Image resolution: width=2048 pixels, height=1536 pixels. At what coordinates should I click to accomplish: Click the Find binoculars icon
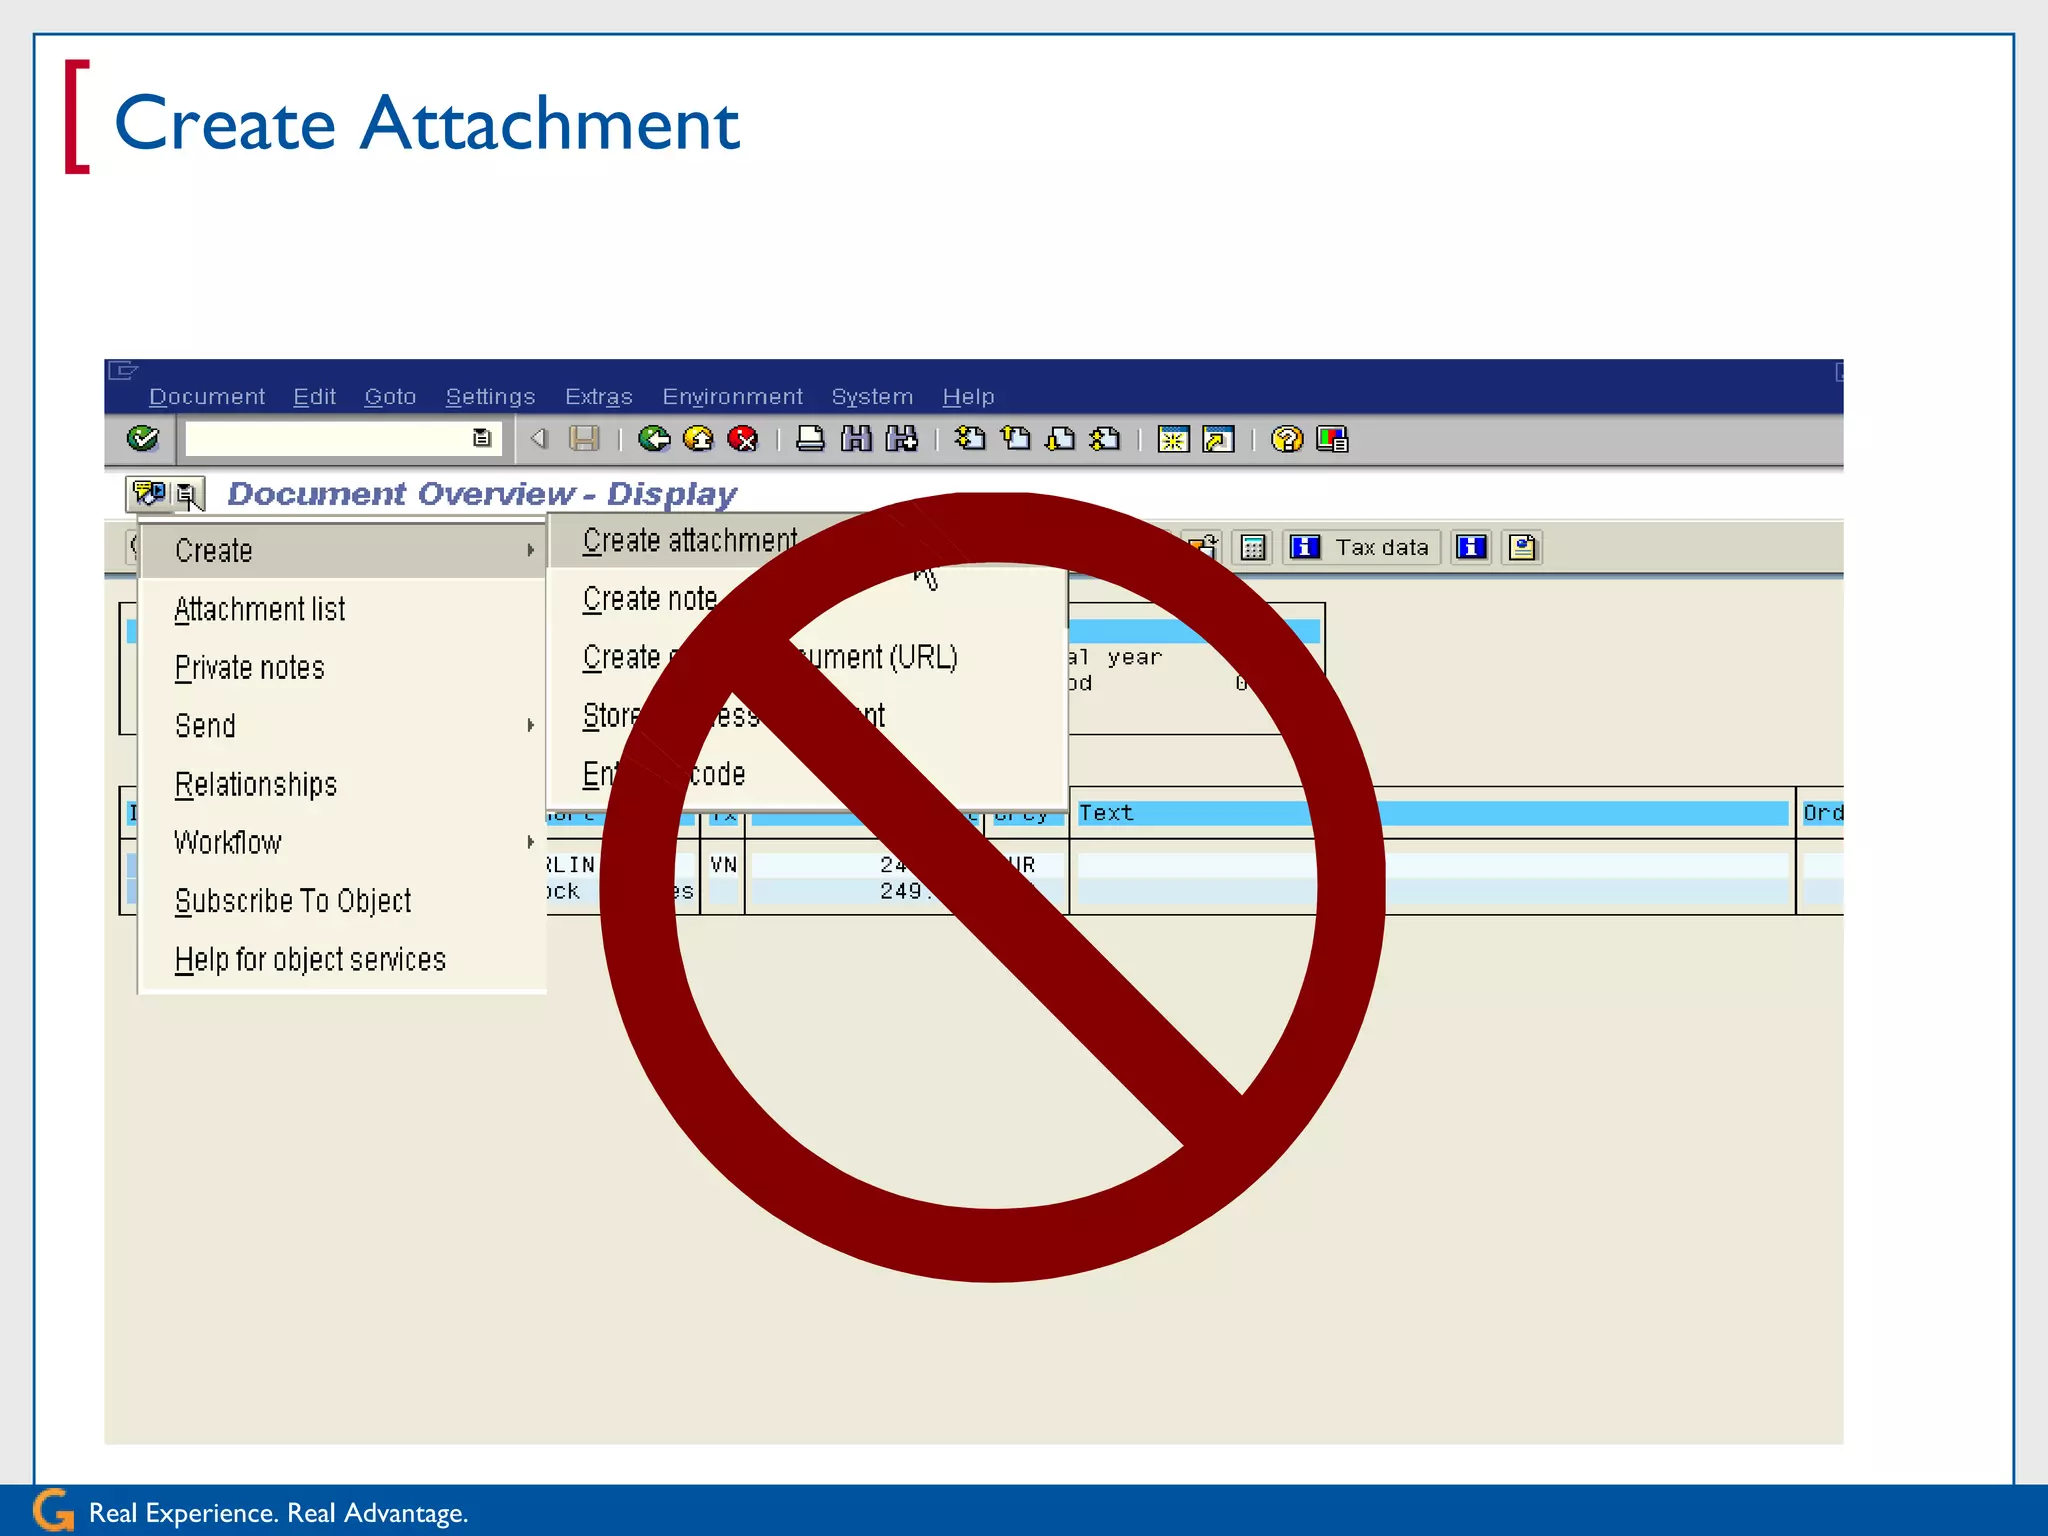pyautogui.click(x=856, y=438)
